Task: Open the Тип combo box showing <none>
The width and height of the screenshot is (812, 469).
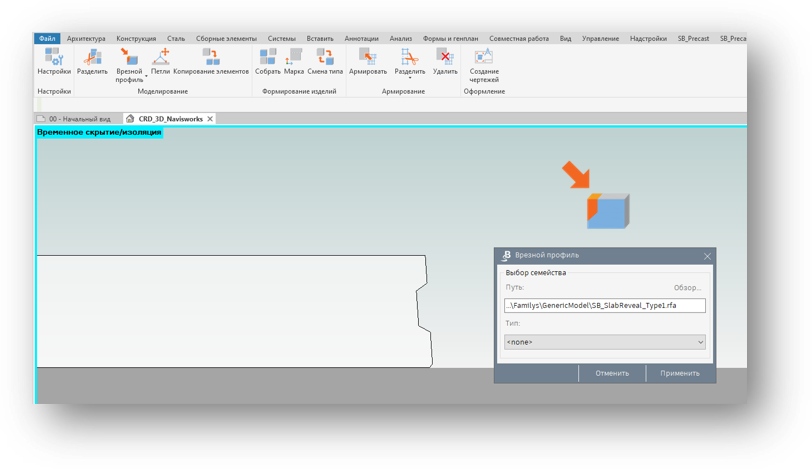Action: pos(604,342)
